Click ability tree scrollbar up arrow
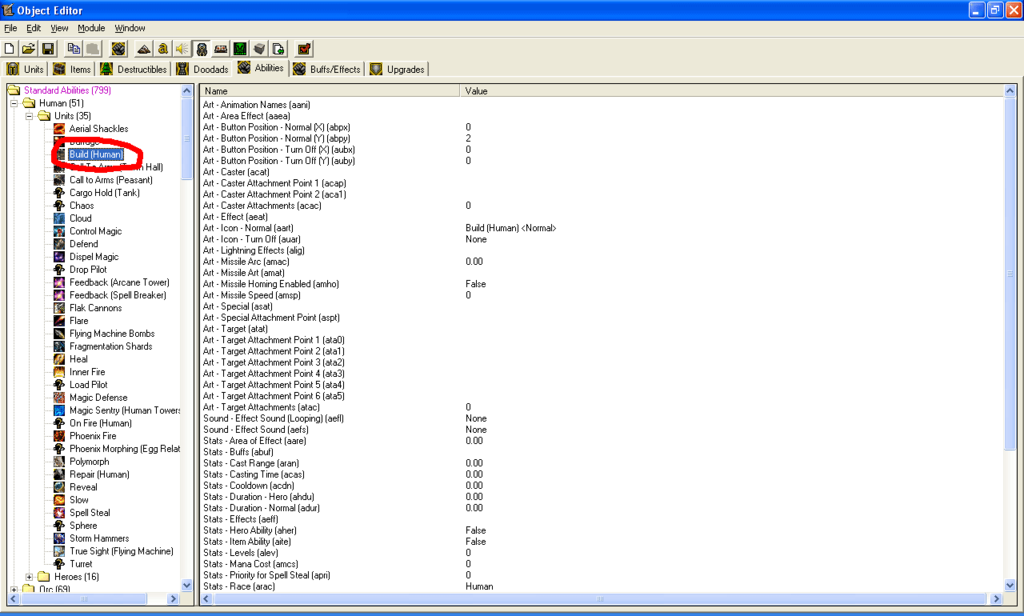This screenshot has height=616, width=1024. click(x=187, y=91)
